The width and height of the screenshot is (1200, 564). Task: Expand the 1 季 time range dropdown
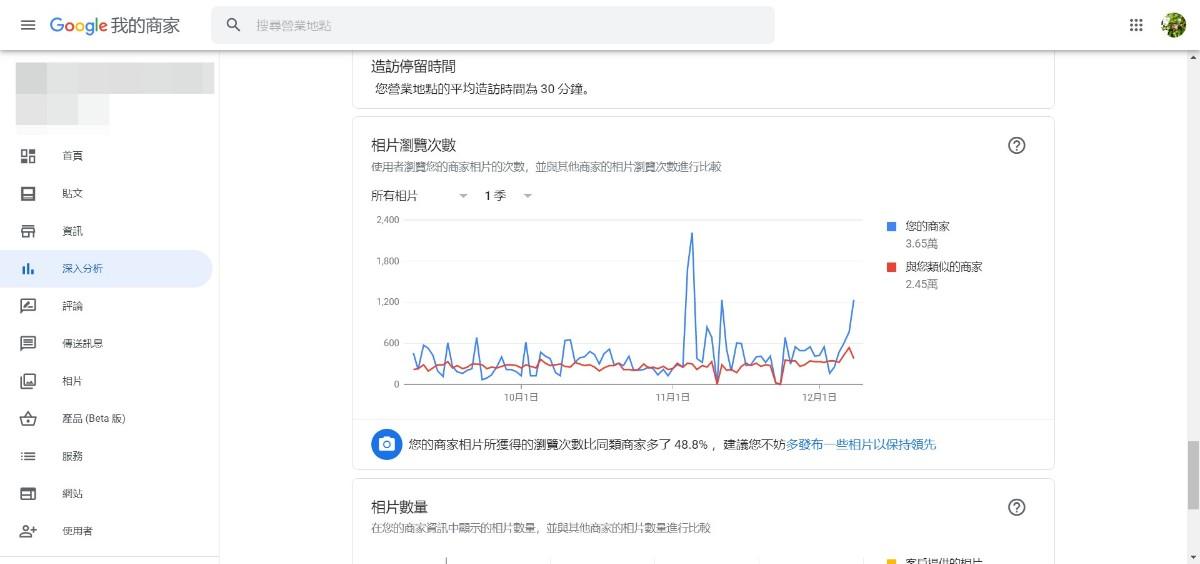508,196
